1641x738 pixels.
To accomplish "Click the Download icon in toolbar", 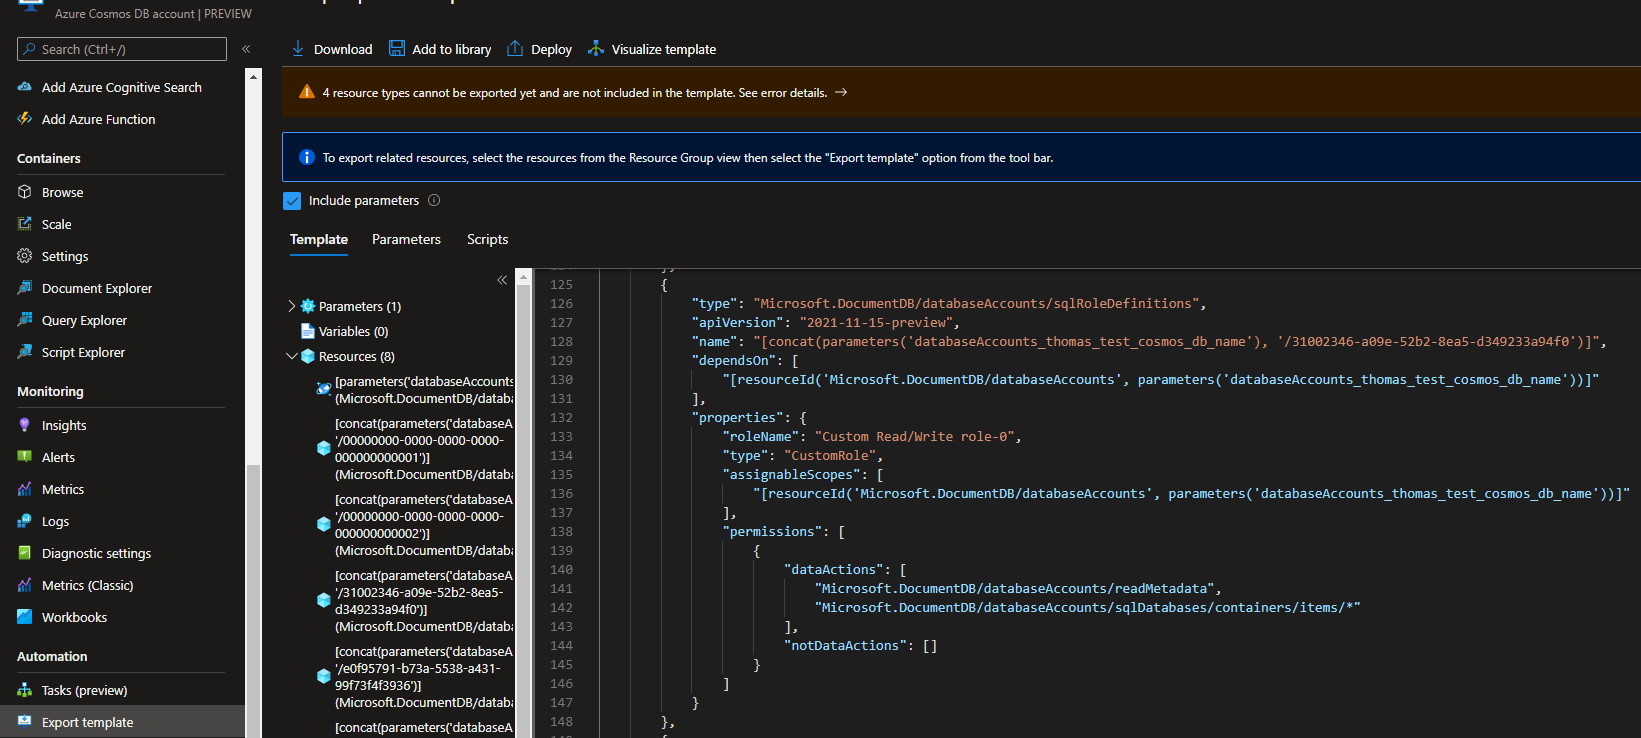I will pos(298,48).
